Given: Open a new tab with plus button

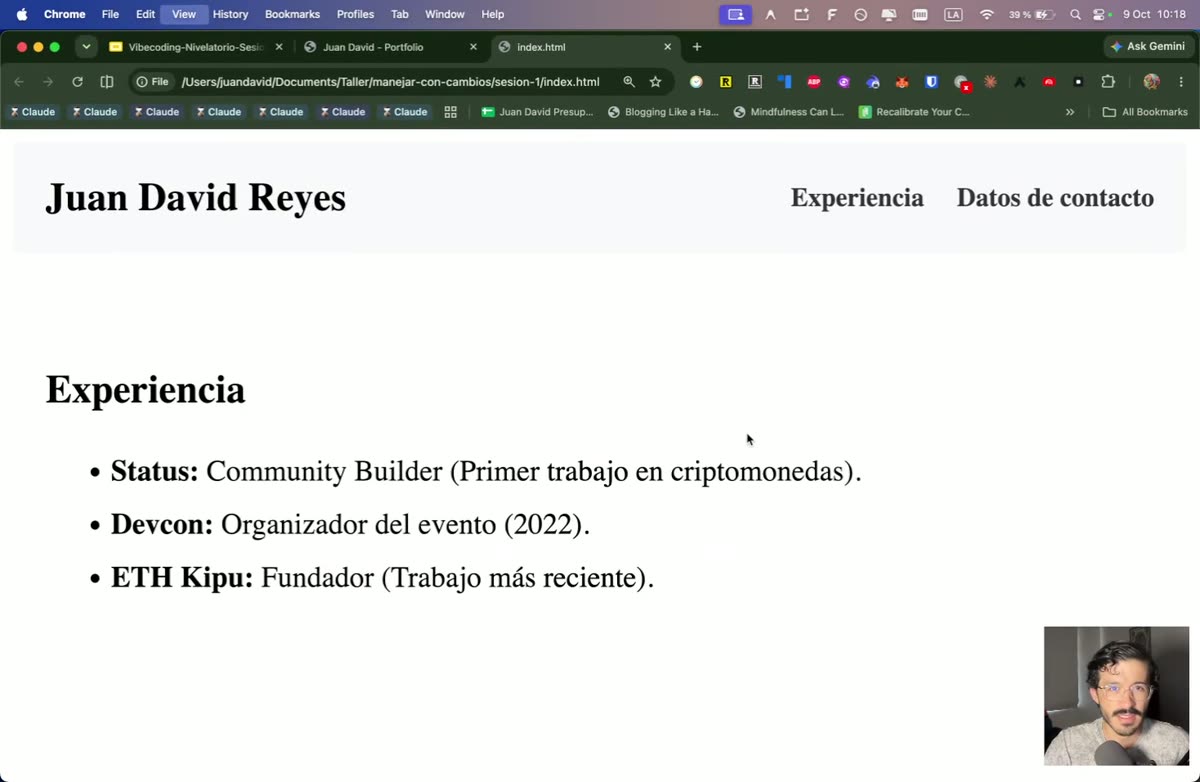Looking at the screenshot, I should [x=697, y=47].
